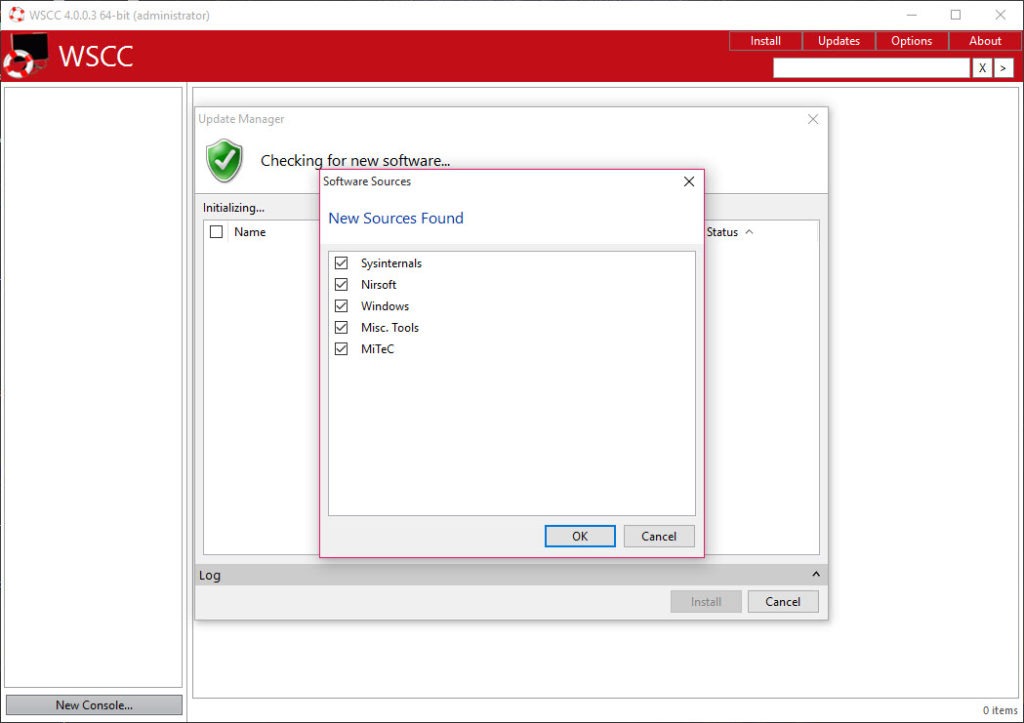This screenshot has width=1024, height=723.
Task: Collapse the Log panel chevron
Action: point(816,574)
